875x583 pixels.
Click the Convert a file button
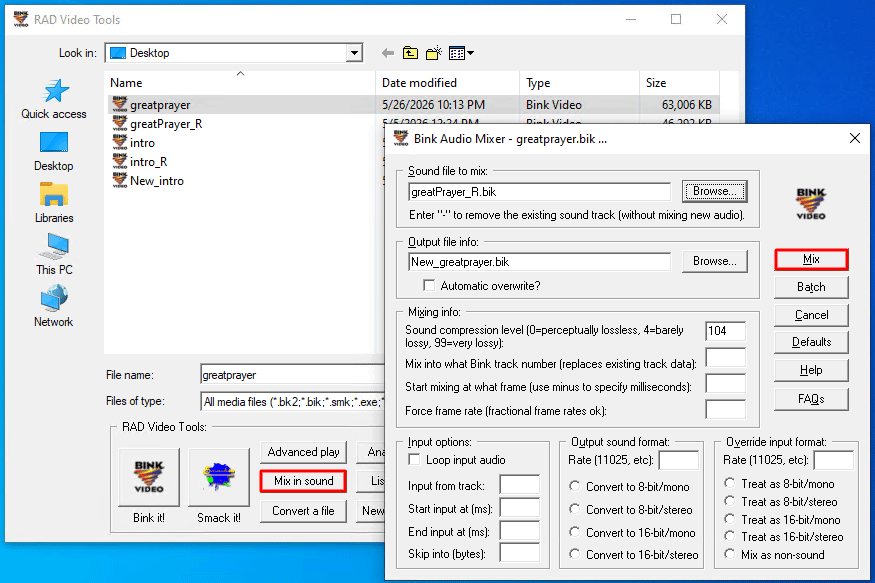(304, 511)
